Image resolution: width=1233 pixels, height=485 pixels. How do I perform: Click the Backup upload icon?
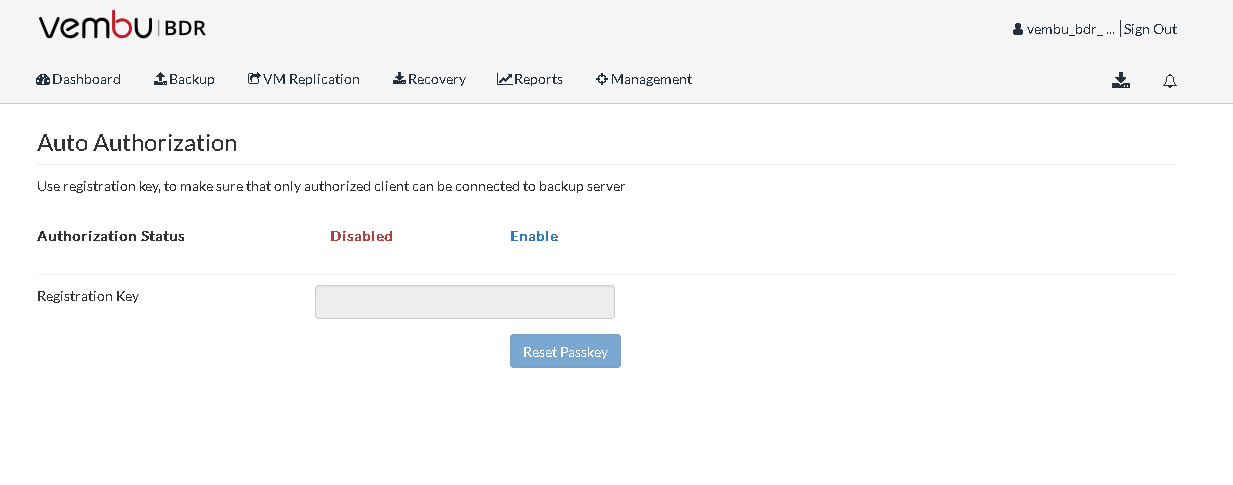tap(160, 79)
